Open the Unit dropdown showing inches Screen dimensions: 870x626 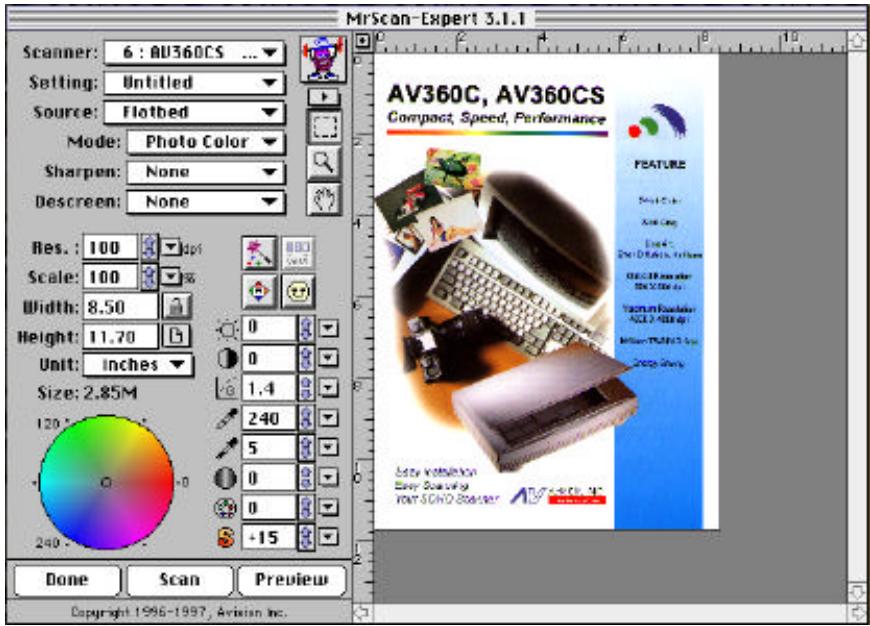click(138, 365)
